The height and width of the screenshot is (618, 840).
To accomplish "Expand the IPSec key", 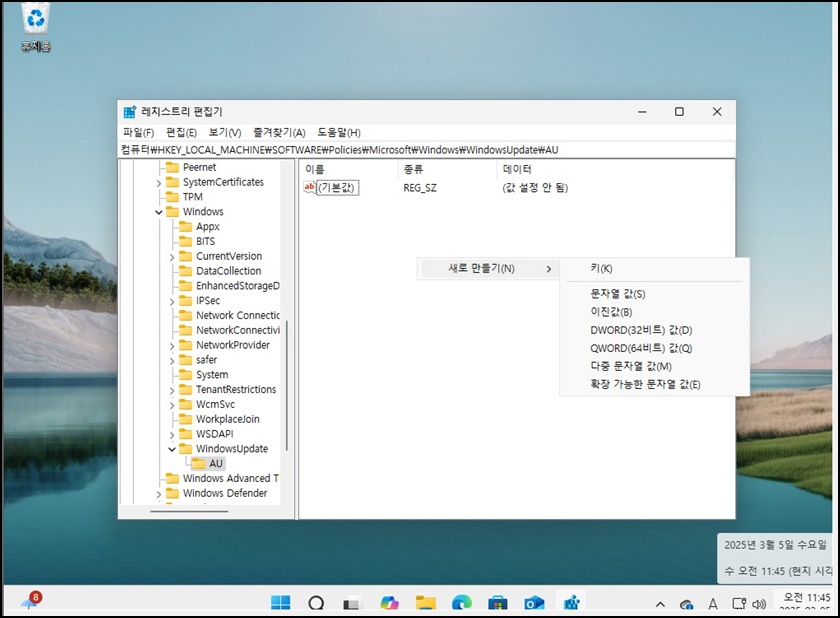I will point(172,302).
